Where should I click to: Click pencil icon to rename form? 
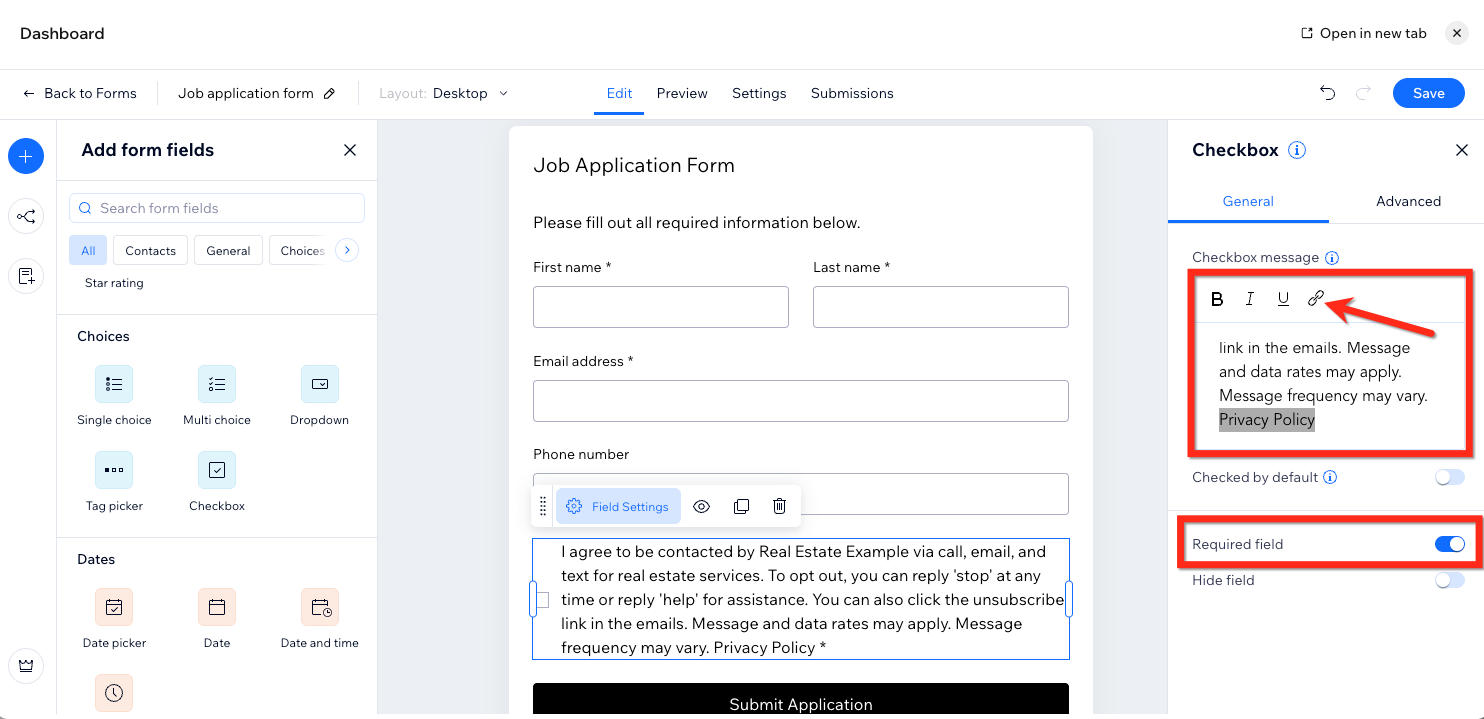point(330,93)
